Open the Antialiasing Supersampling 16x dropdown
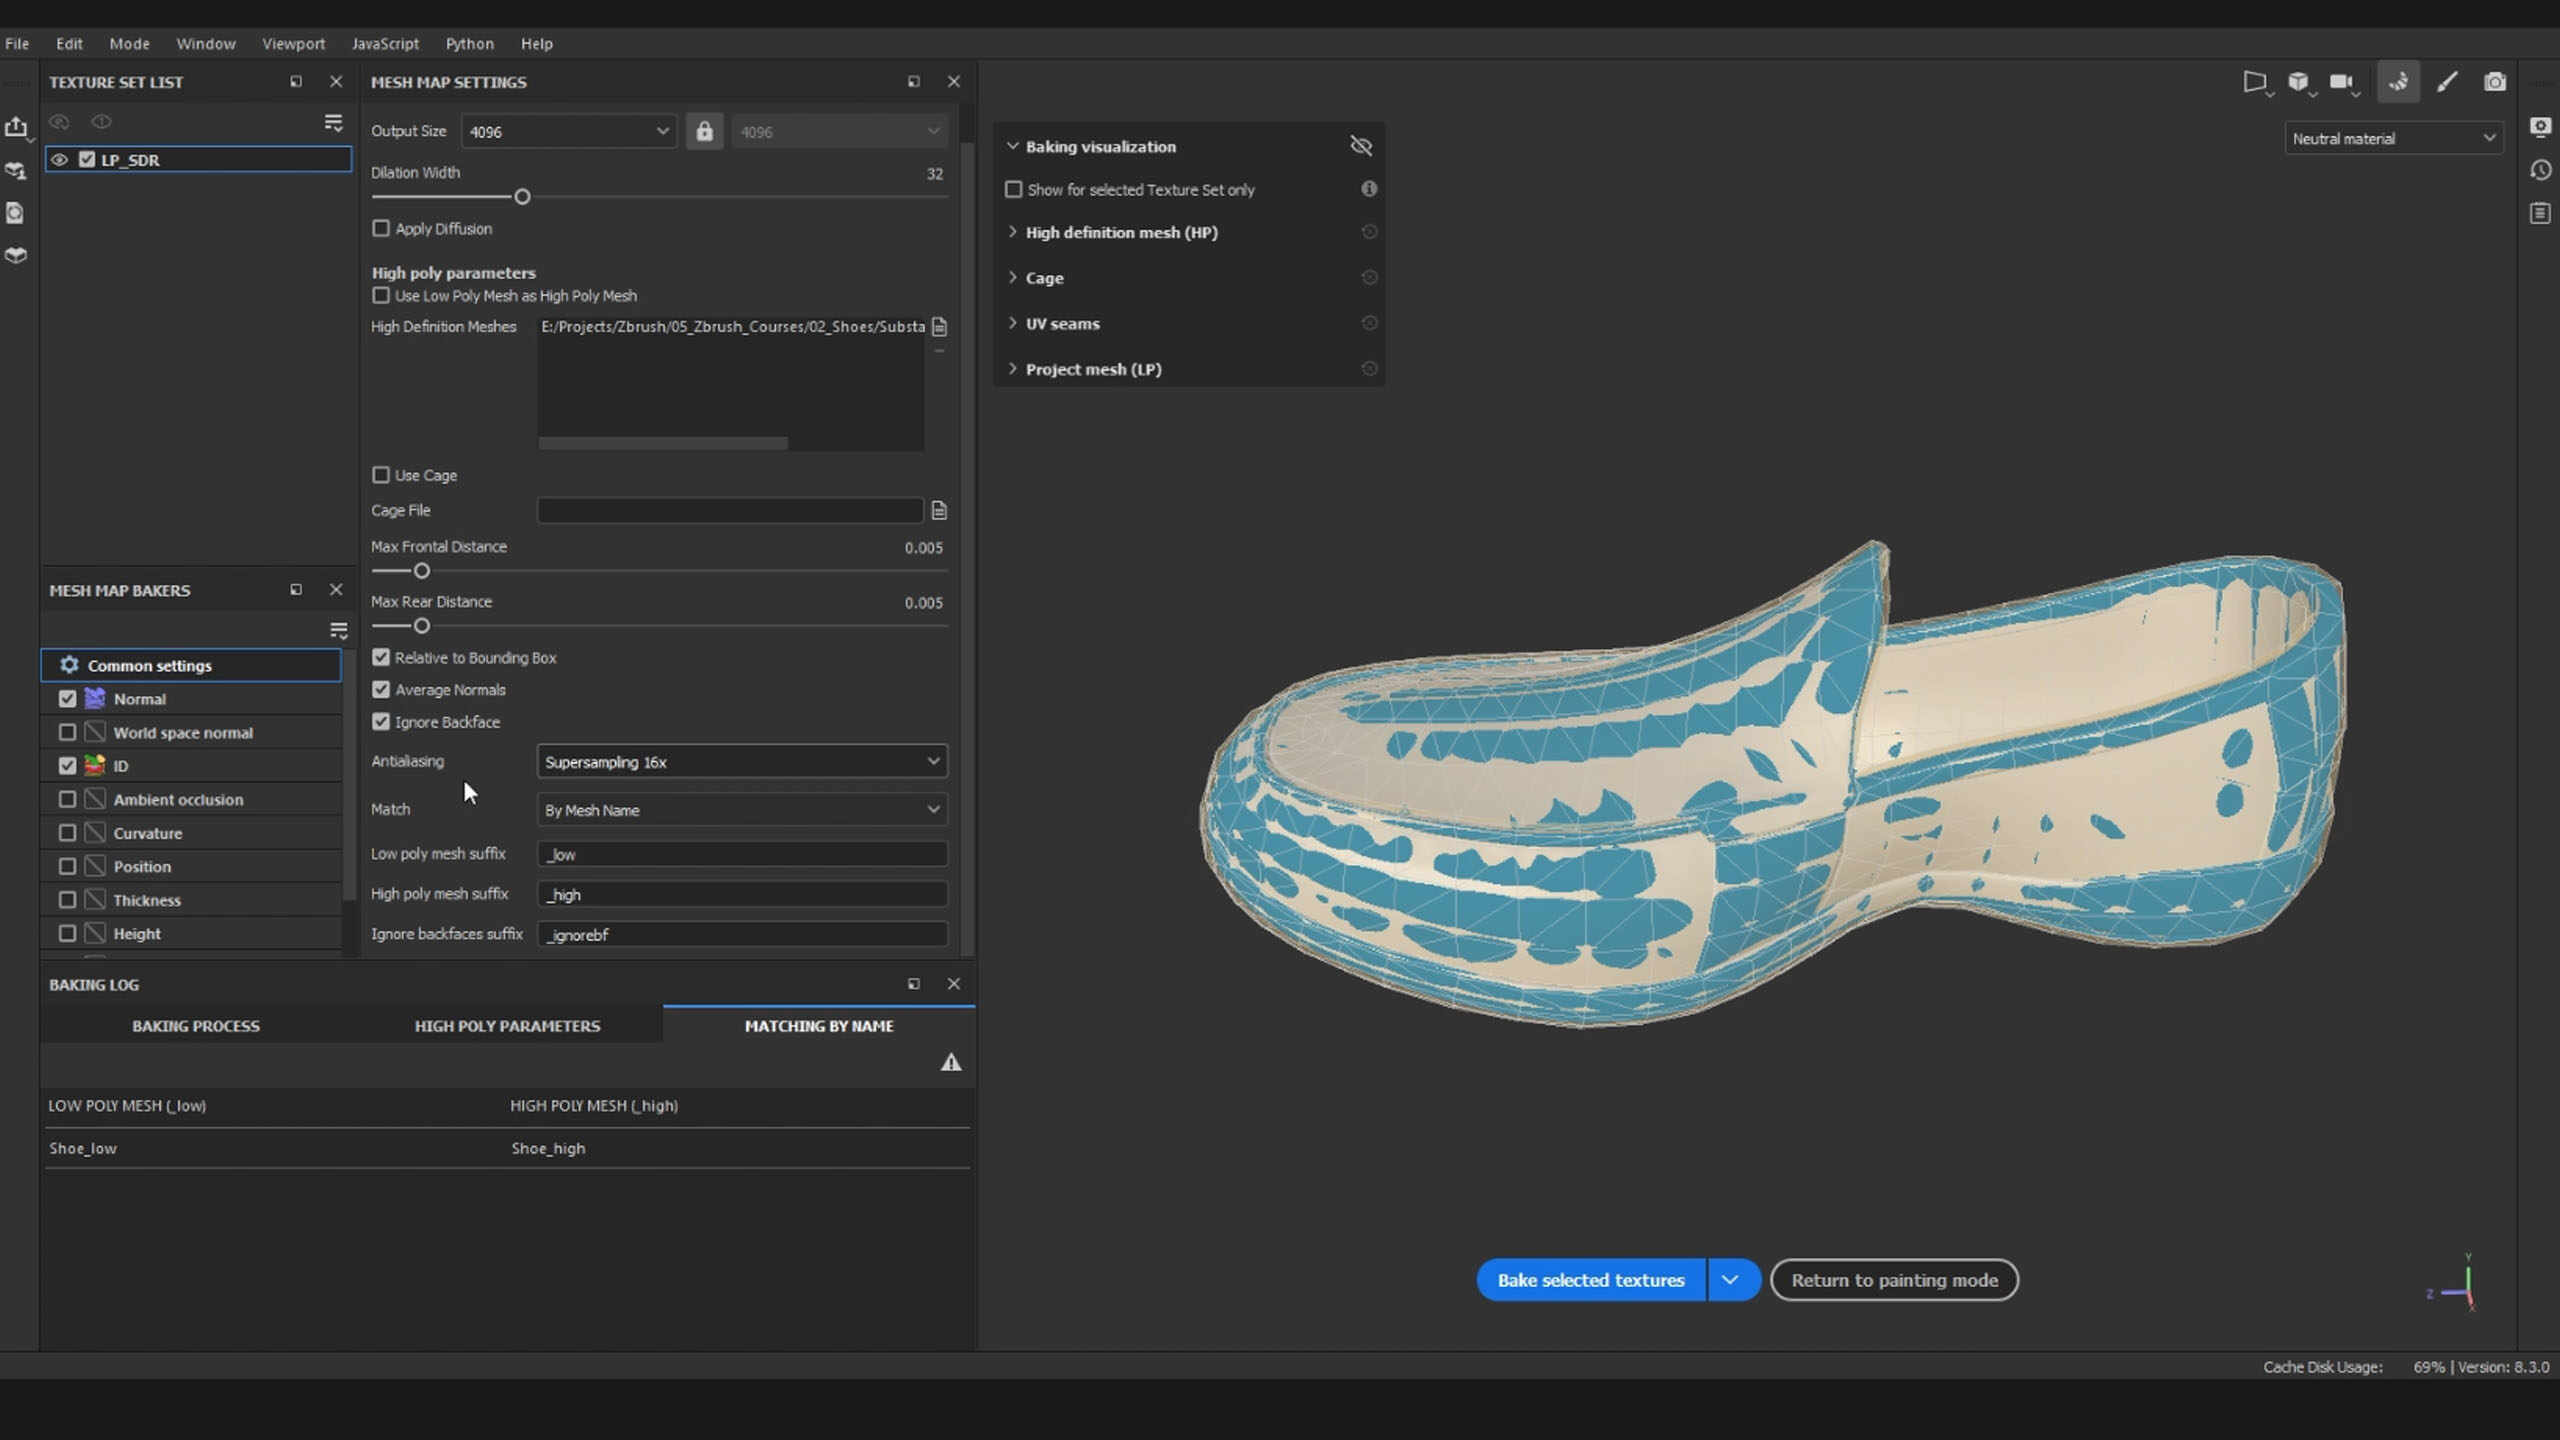 (741, 762)
